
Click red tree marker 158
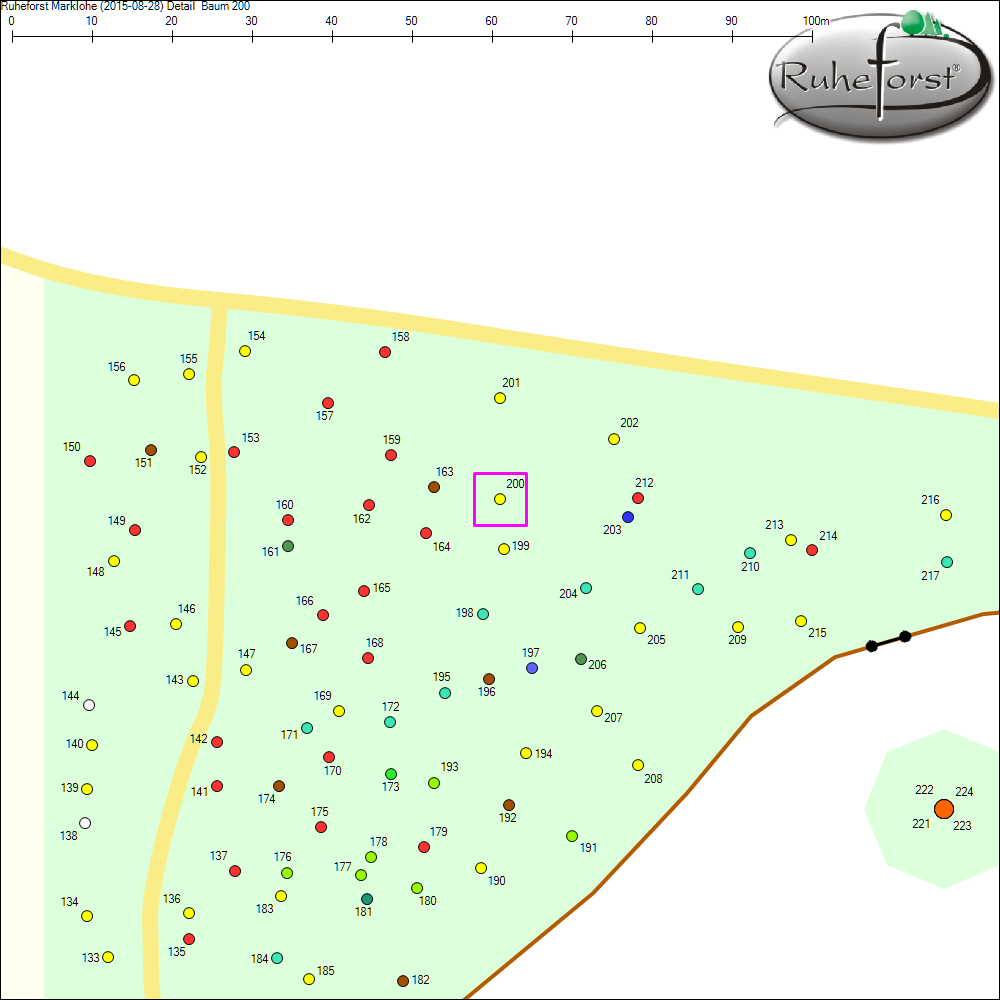385,353
